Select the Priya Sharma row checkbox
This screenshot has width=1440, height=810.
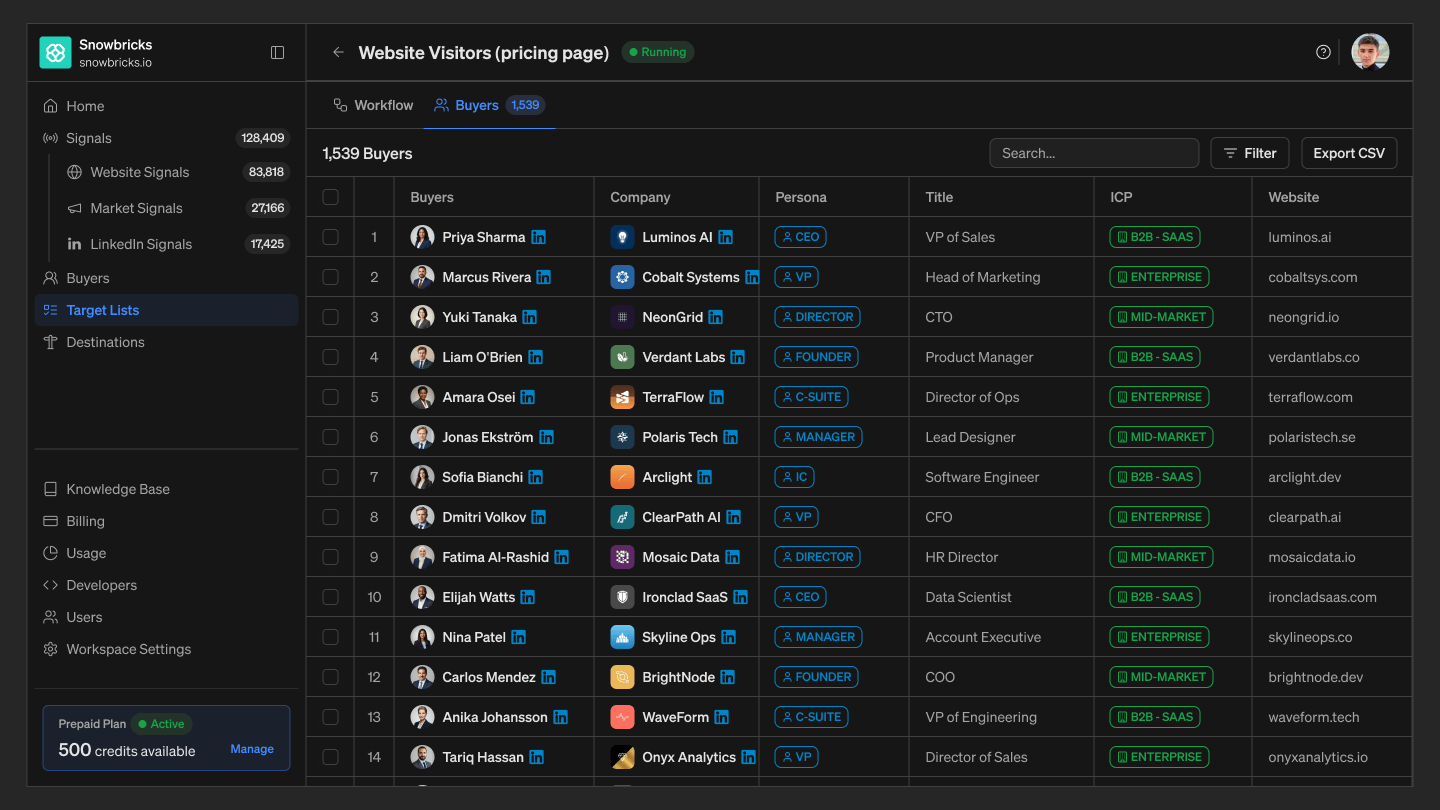coord(330,237)
